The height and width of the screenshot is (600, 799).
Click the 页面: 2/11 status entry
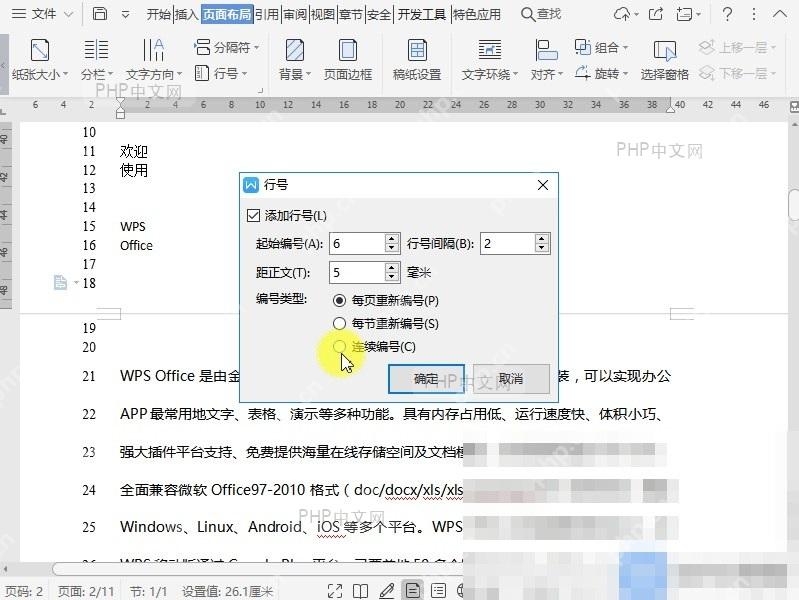point(86,591)
